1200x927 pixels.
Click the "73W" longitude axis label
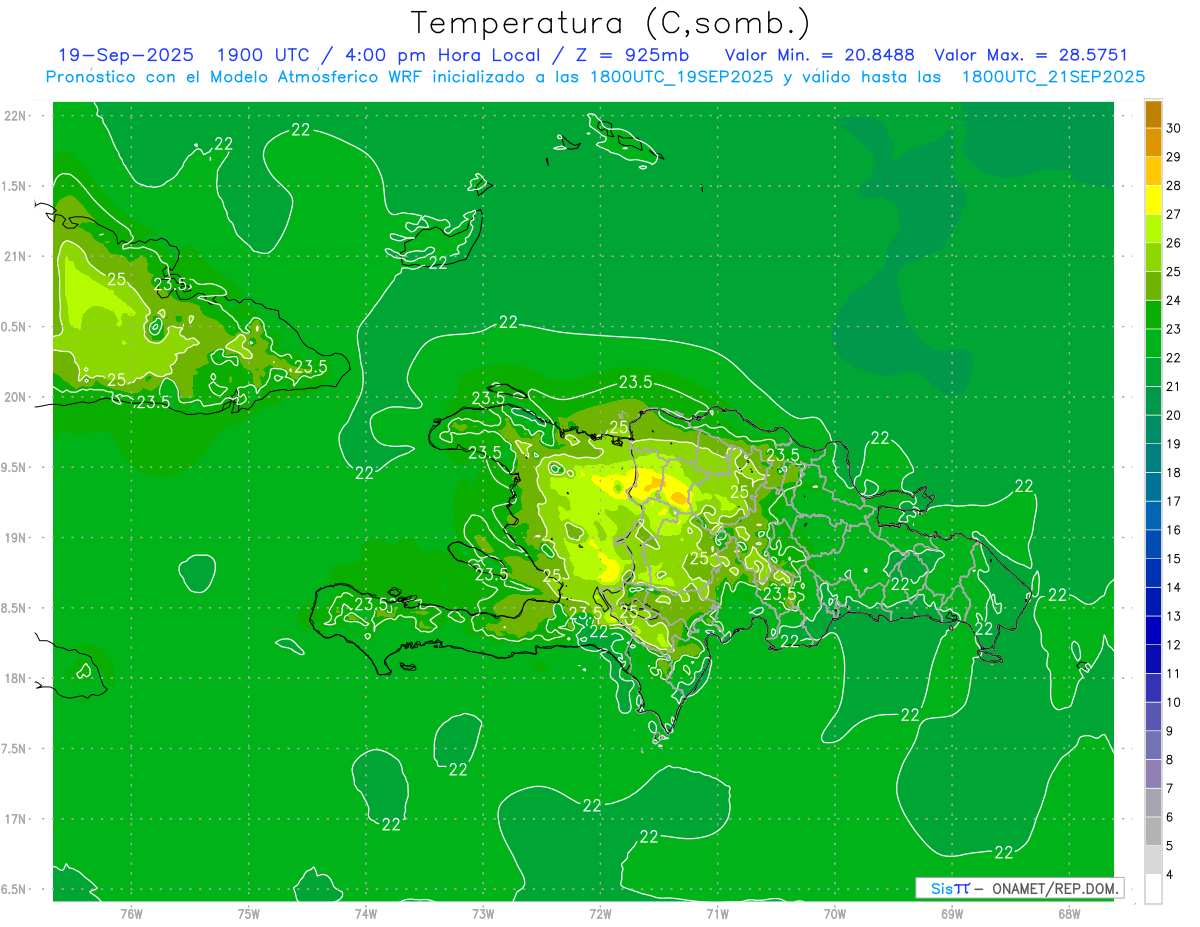(483, 913)
